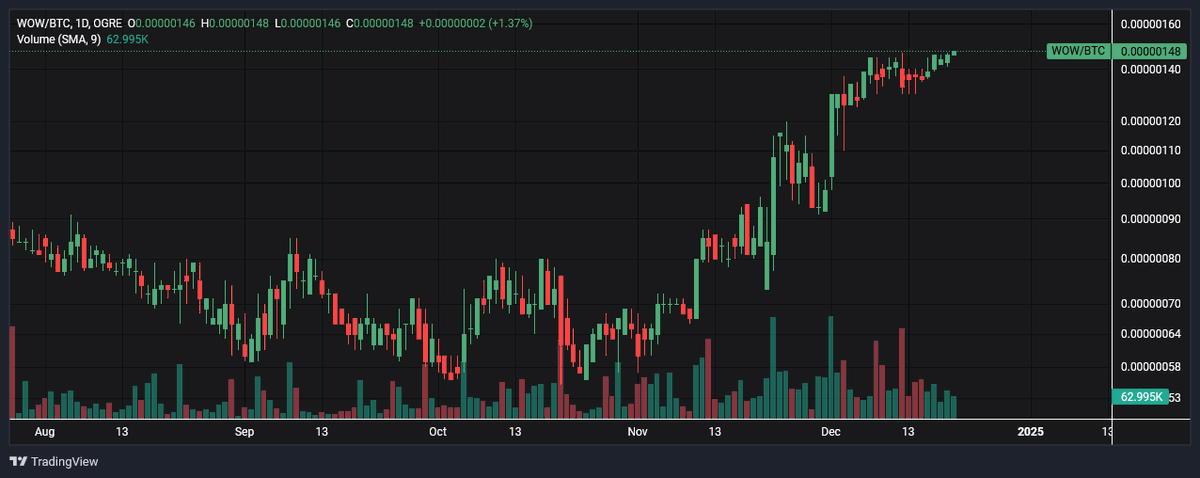This screenshot has width=1200, height=478.
Task: Click the 0.00000090 price axis label
Action: click(1150, 219)
